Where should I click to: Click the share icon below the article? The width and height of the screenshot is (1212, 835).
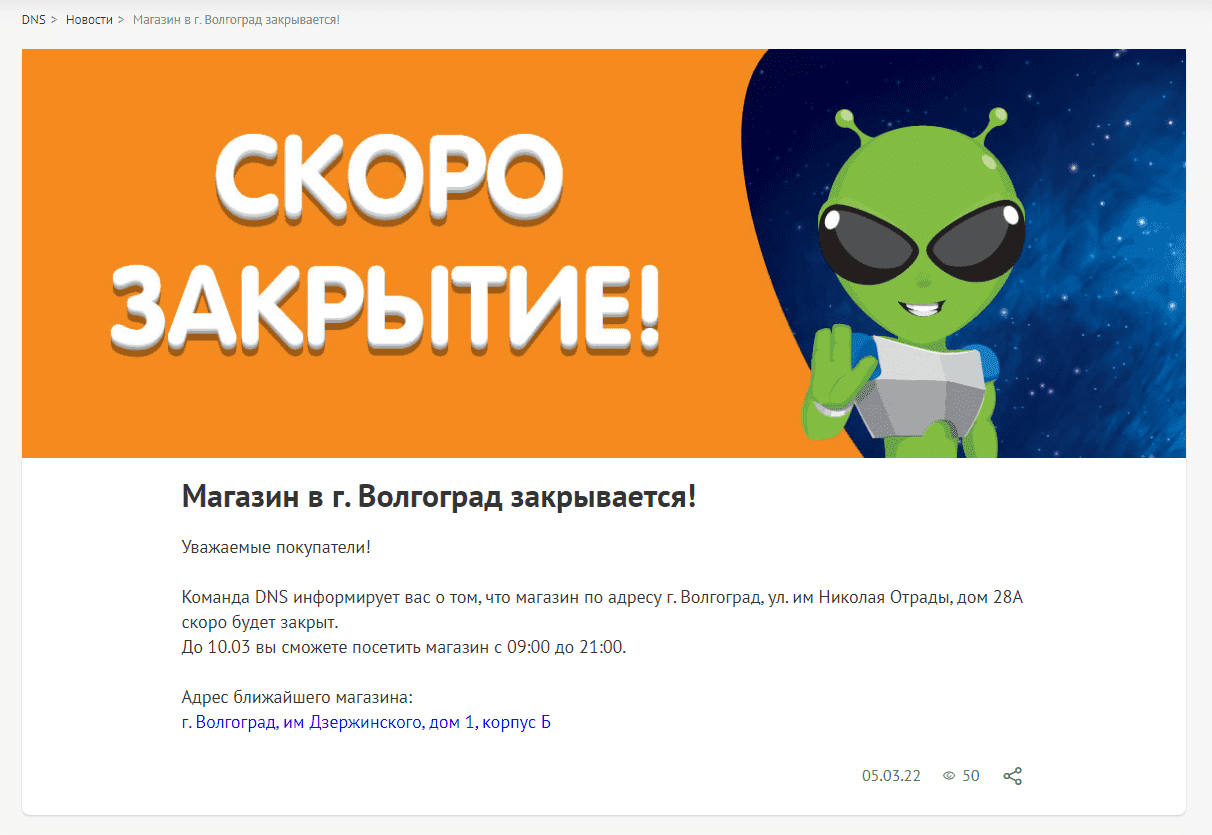pyautogui.click(x=1012, y=776)
